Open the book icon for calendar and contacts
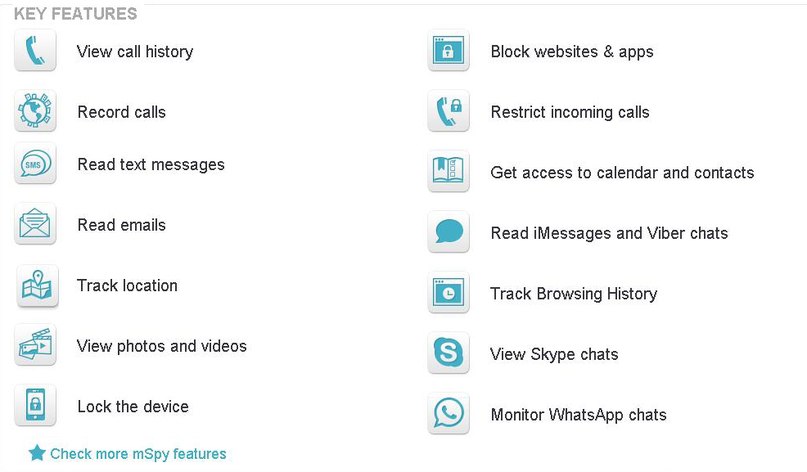 (448, 171)
